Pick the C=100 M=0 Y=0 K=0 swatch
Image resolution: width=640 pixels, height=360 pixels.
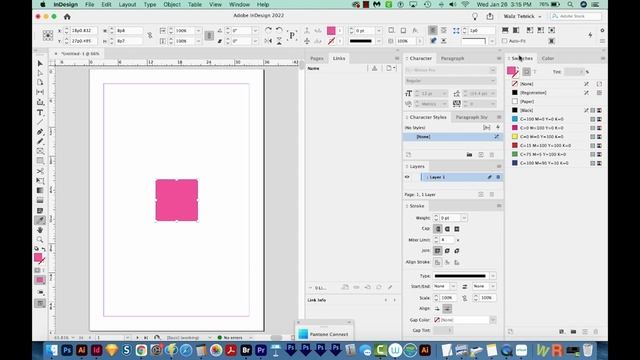pos(556,119)
